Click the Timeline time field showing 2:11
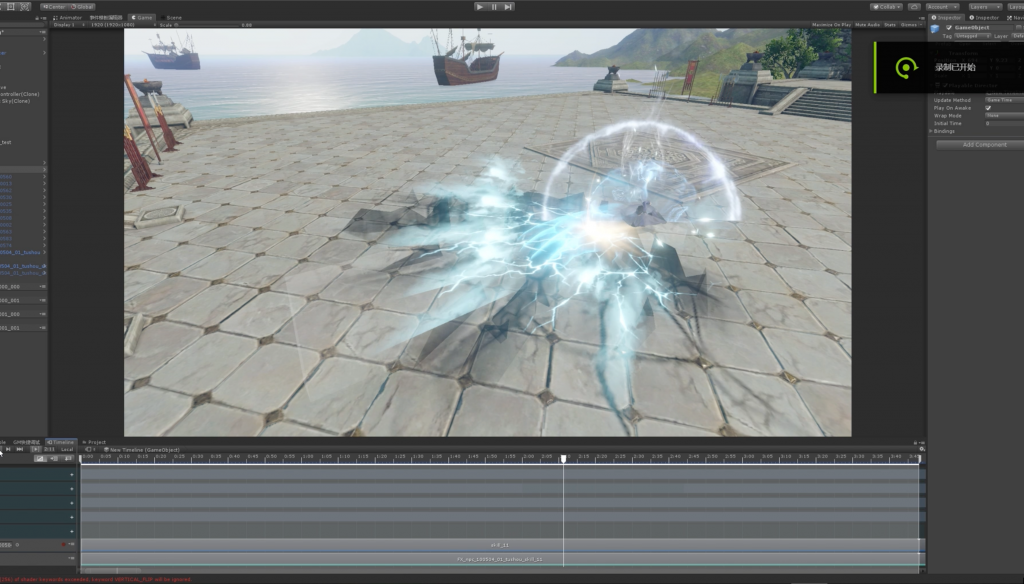1024x584 pixels. (x=49, y=449)
